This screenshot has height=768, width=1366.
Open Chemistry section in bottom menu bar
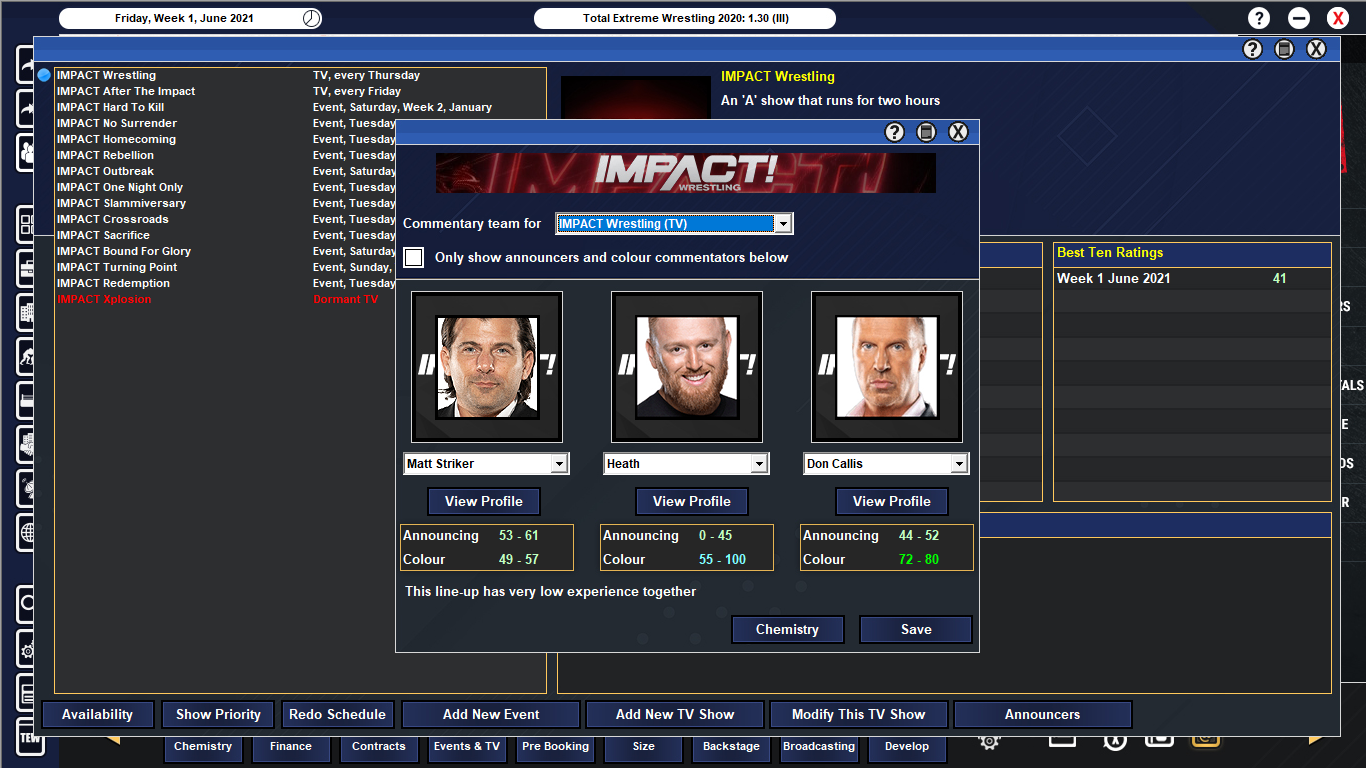tap(203, 747)
